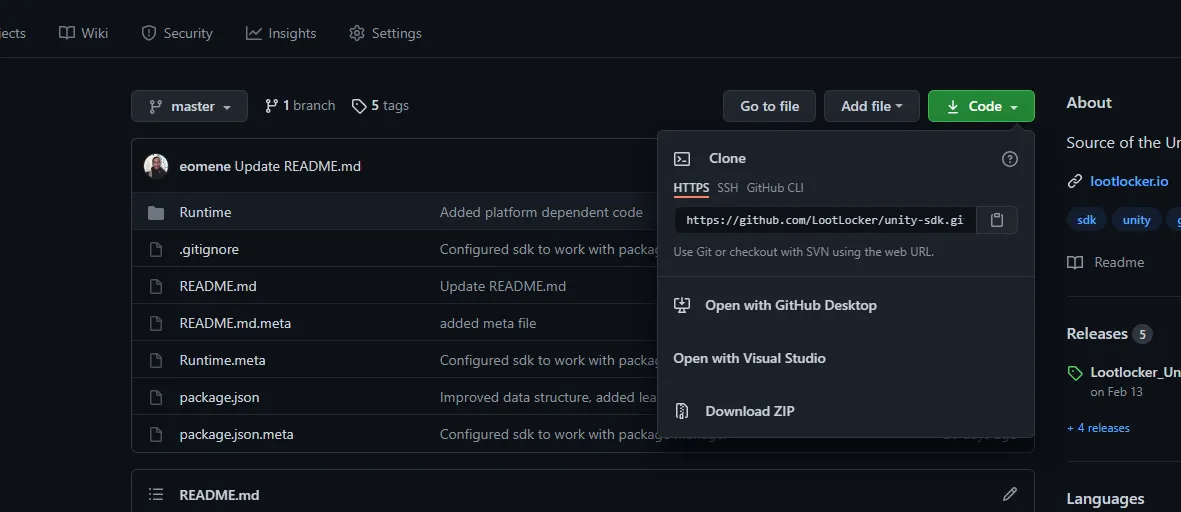Open the README.md.meta file
The image size is (1181, 512).
pyautogui.click(x=235, y=323)
